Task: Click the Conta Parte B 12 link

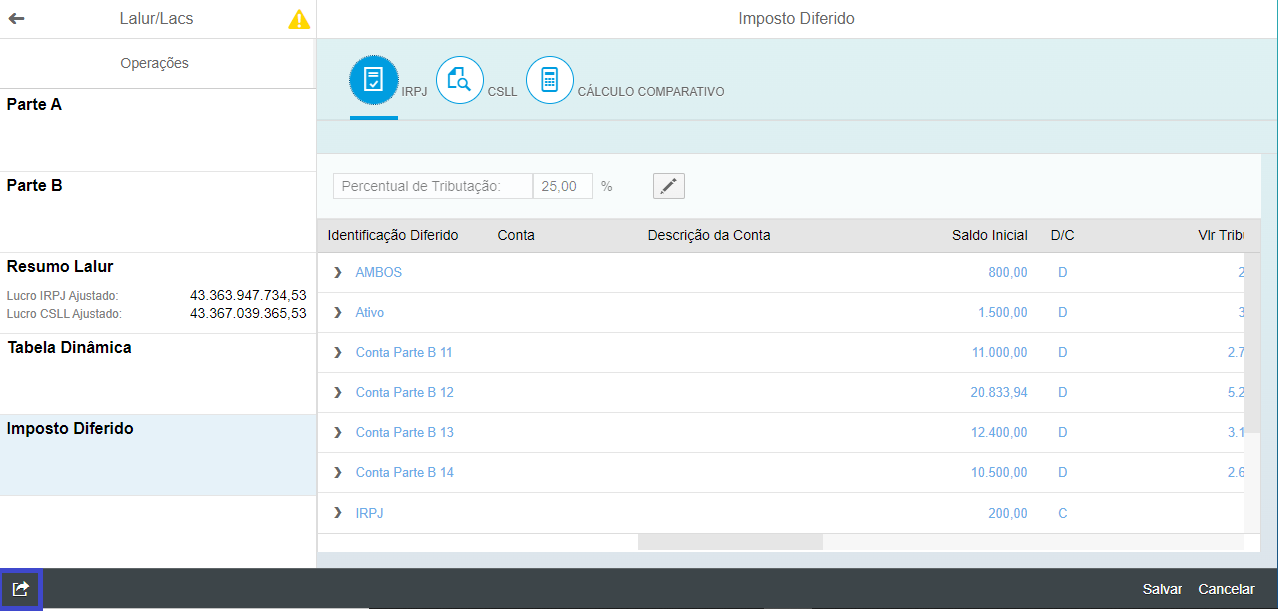Action: pos(404,392)
